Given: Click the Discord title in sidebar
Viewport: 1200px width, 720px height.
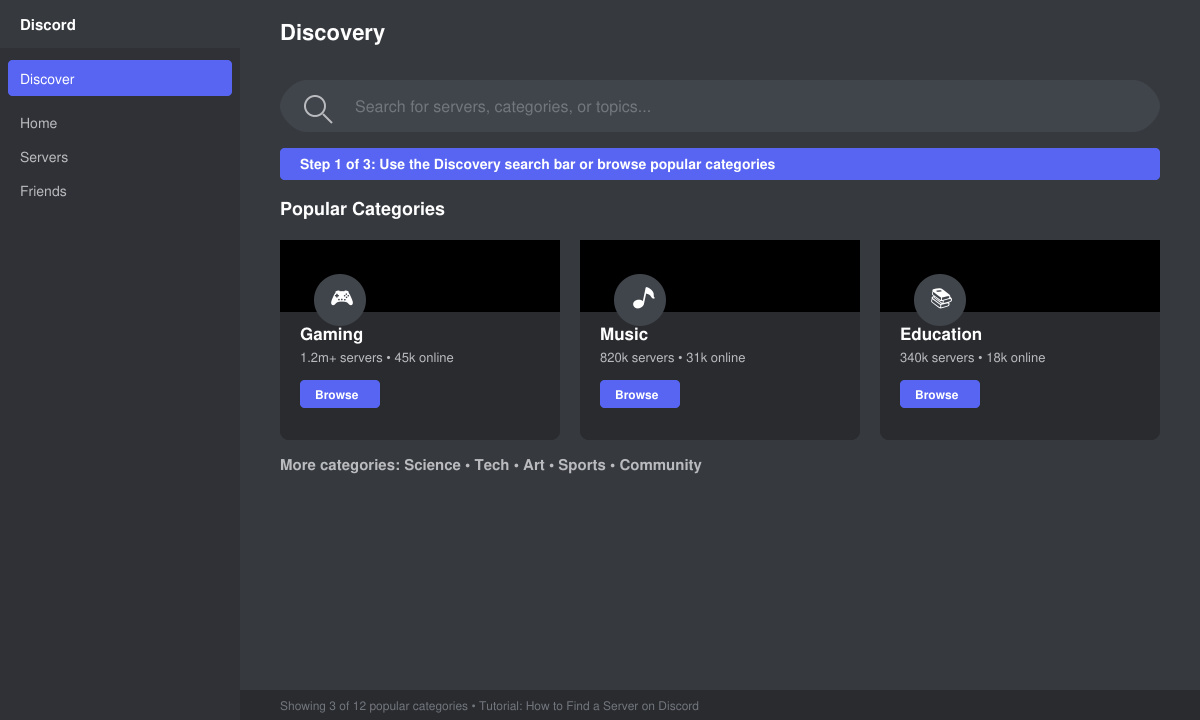Looking at the screenshot, I should click(48, 24).
